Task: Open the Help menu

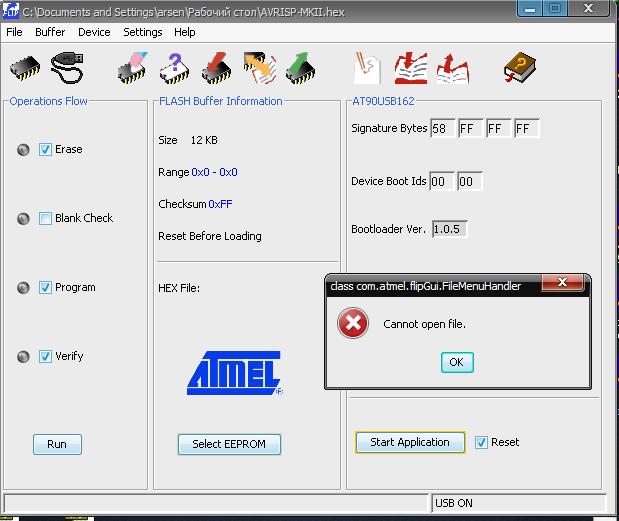Action: 184,32
